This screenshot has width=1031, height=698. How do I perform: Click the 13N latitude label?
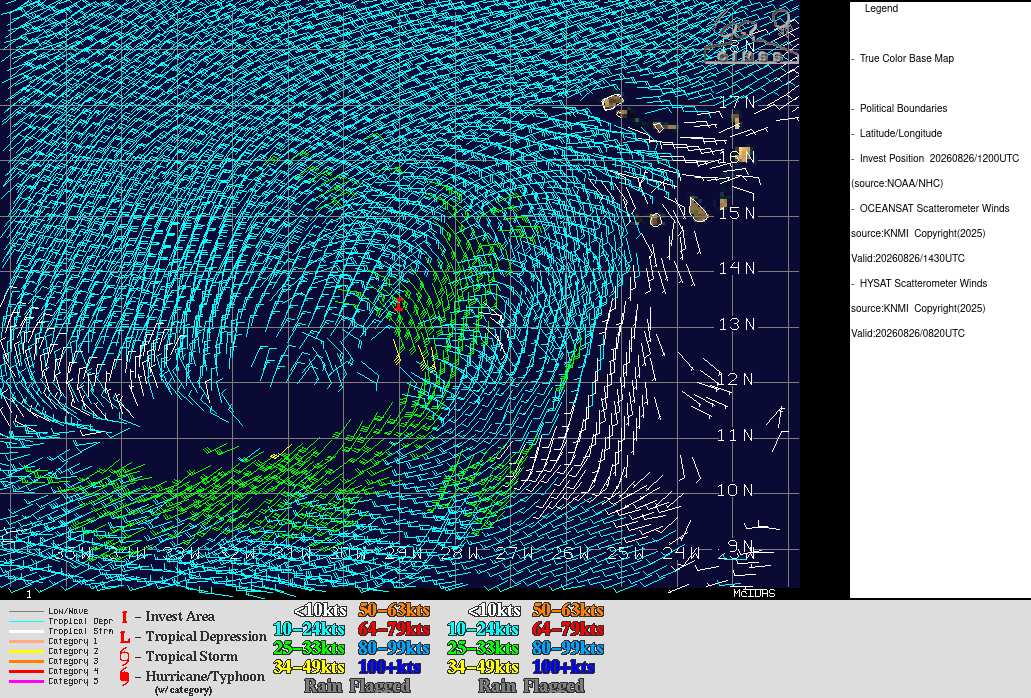tap(737, 324)
